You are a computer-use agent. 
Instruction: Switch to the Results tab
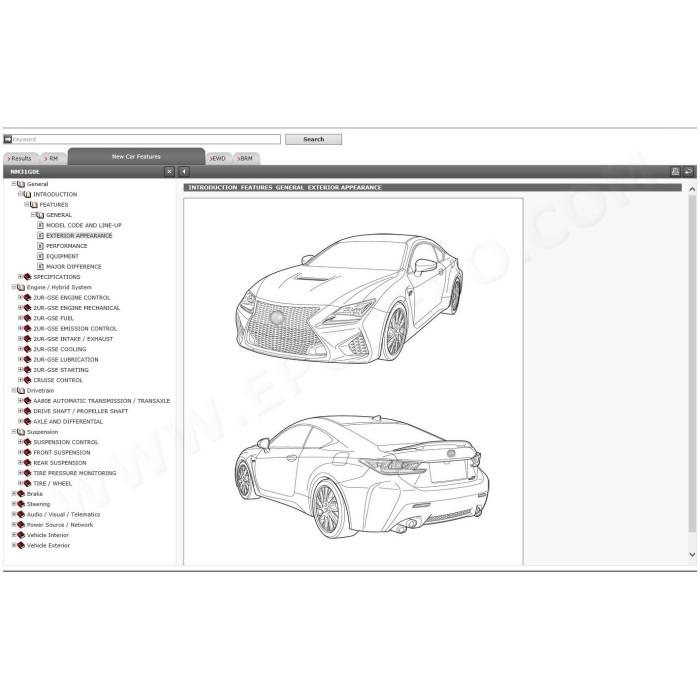point(21,158)
